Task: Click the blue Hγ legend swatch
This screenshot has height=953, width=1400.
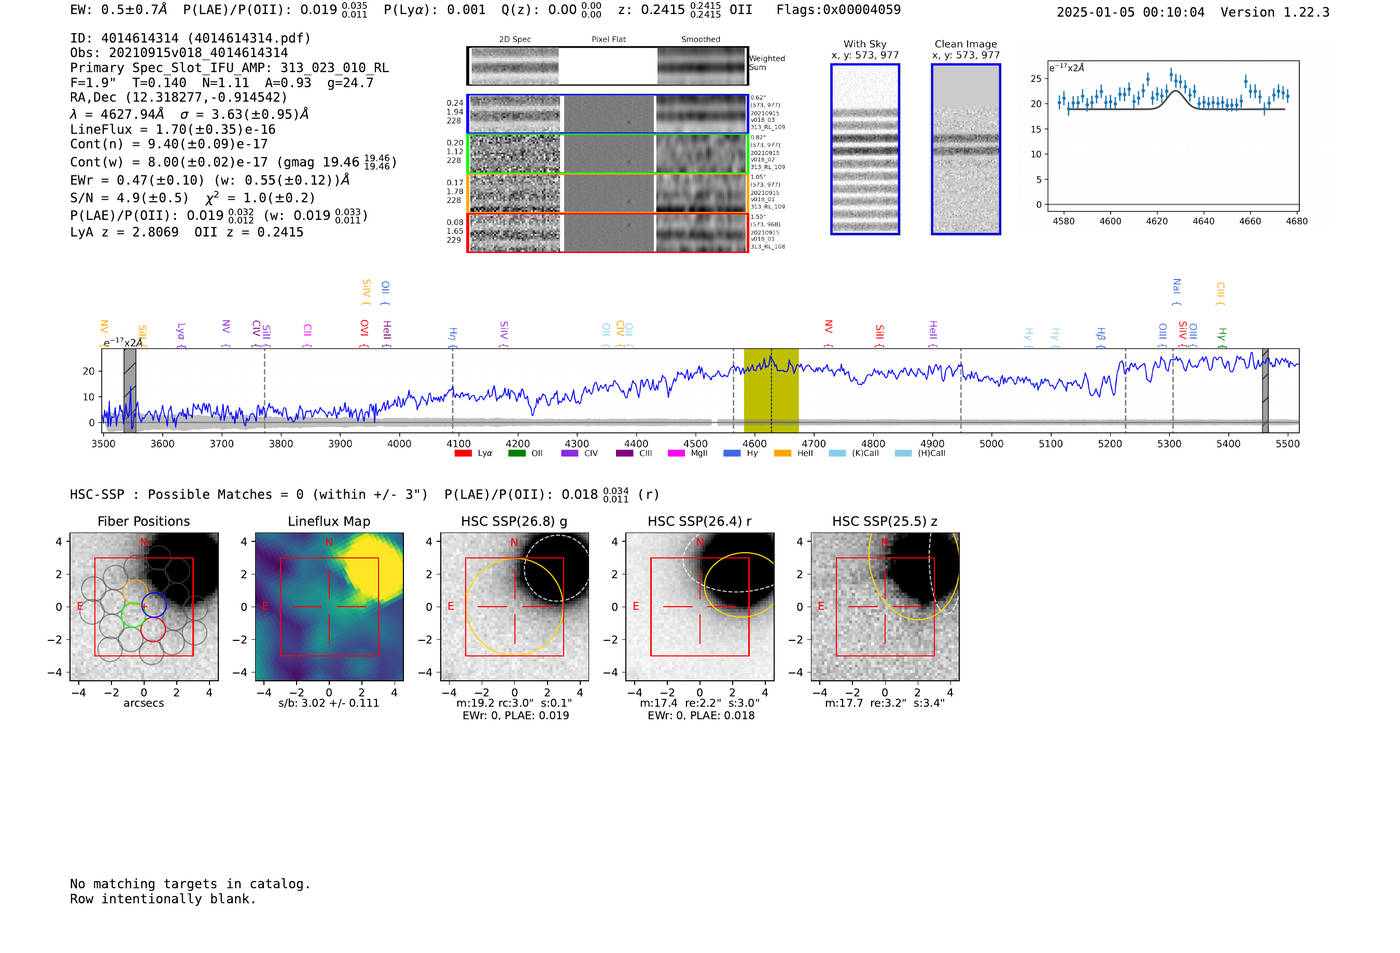Action: point(732,454)
